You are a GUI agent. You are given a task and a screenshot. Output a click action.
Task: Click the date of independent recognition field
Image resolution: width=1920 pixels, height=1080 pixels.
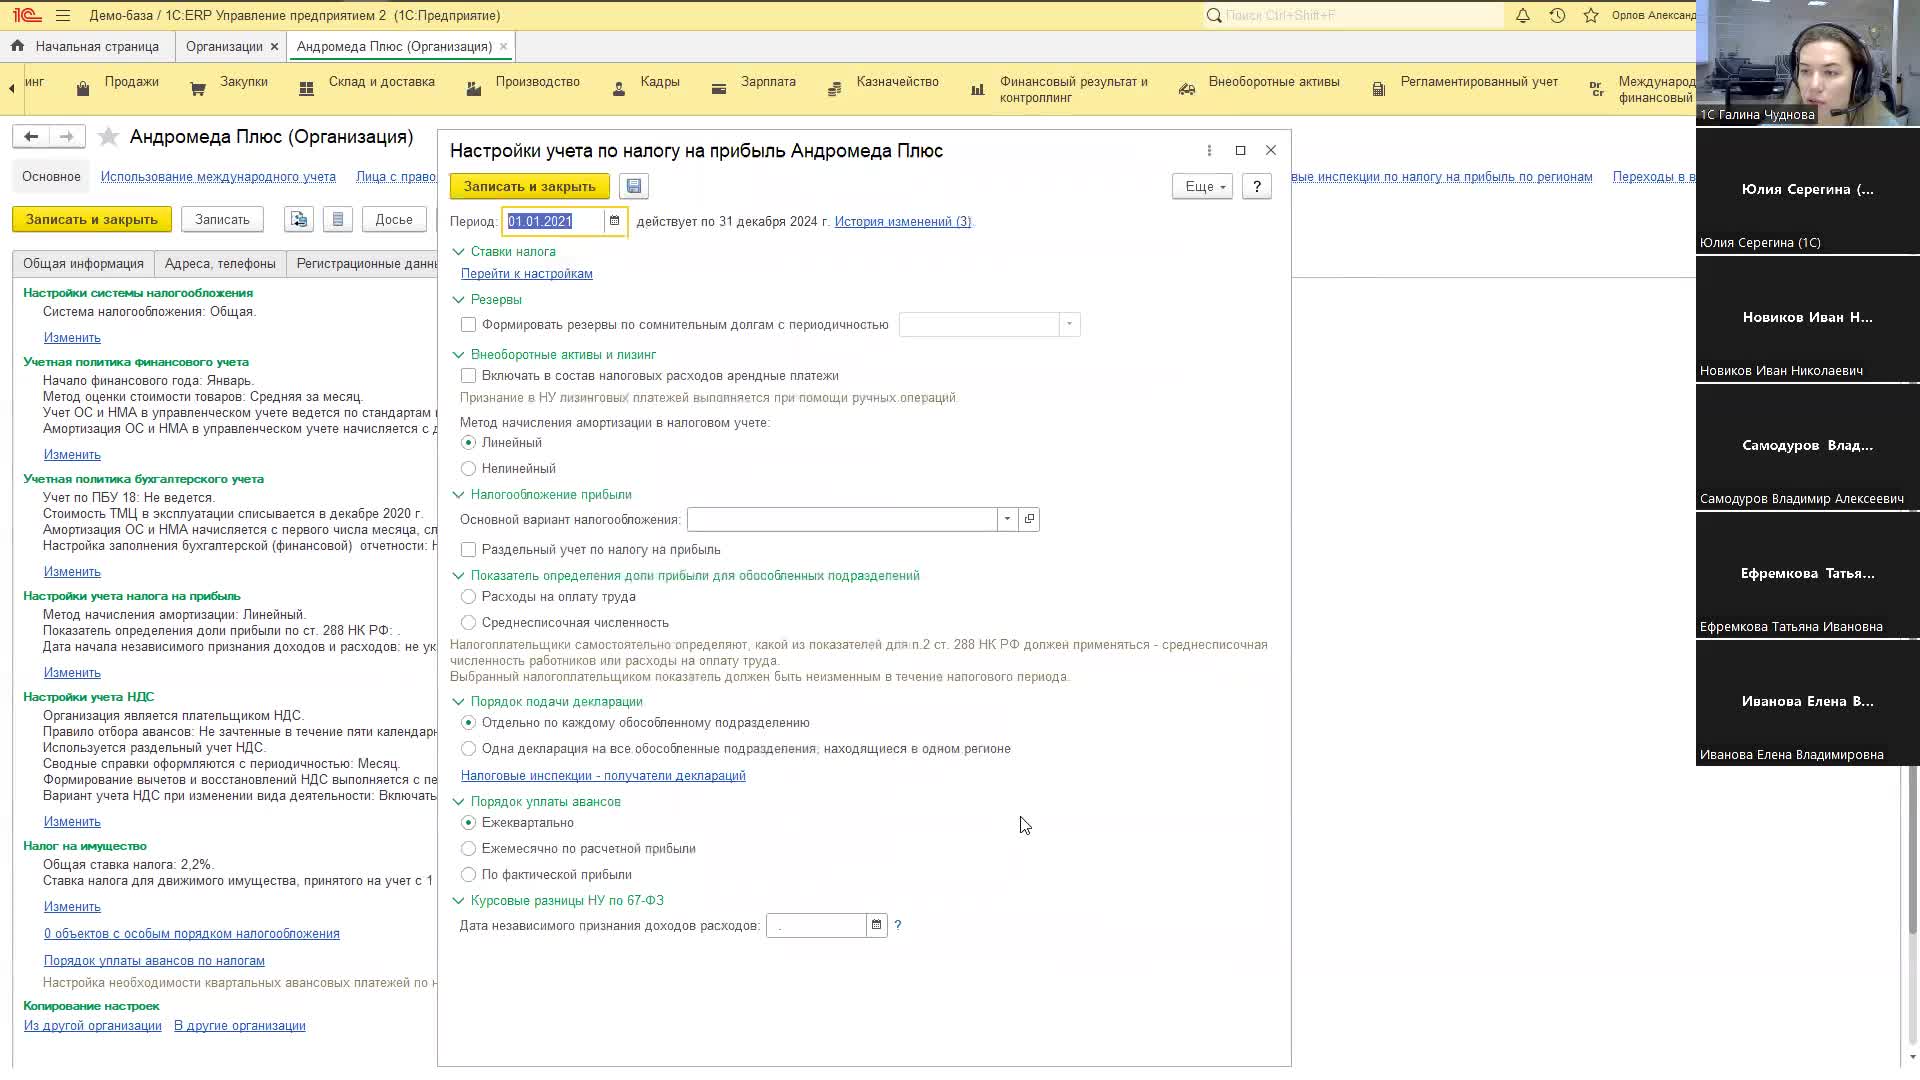click(816, 926)
